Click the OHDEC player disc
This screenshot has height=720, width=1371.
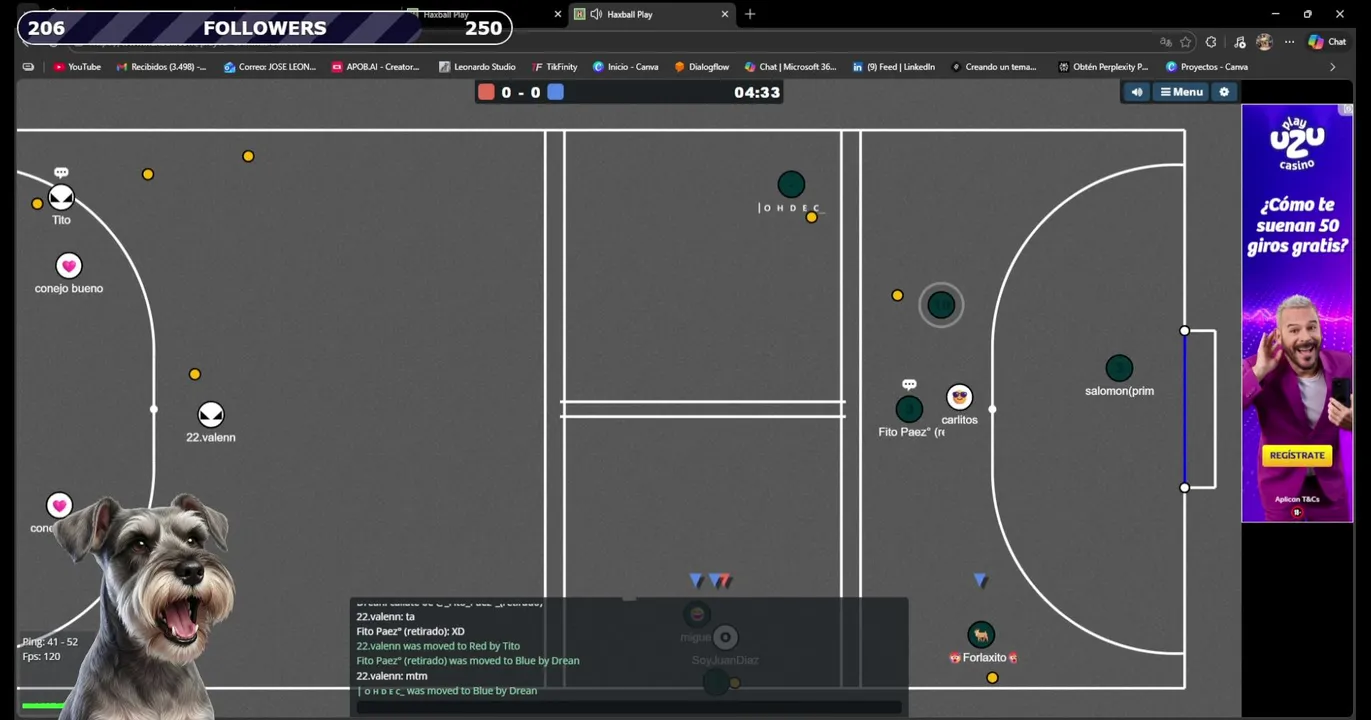pos(791,184)
